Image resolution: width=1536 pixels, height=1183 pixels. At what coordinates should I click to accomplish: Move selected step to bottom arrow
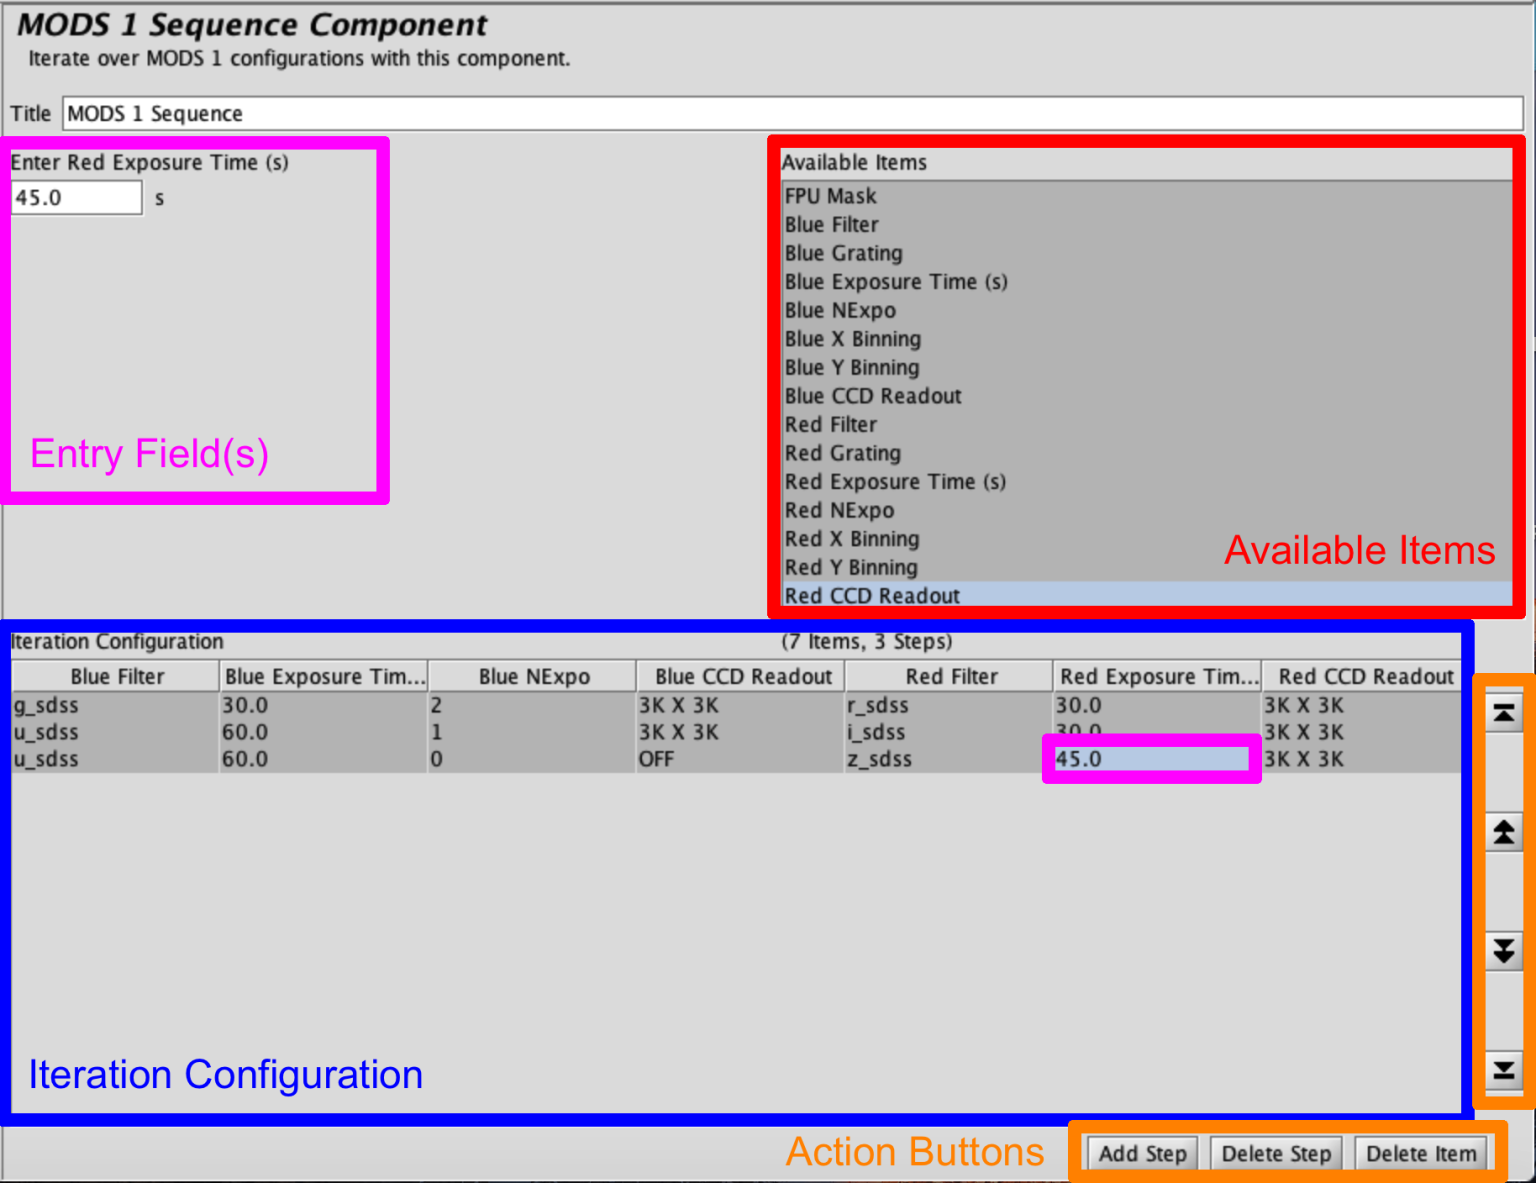click(1503, 1070)
